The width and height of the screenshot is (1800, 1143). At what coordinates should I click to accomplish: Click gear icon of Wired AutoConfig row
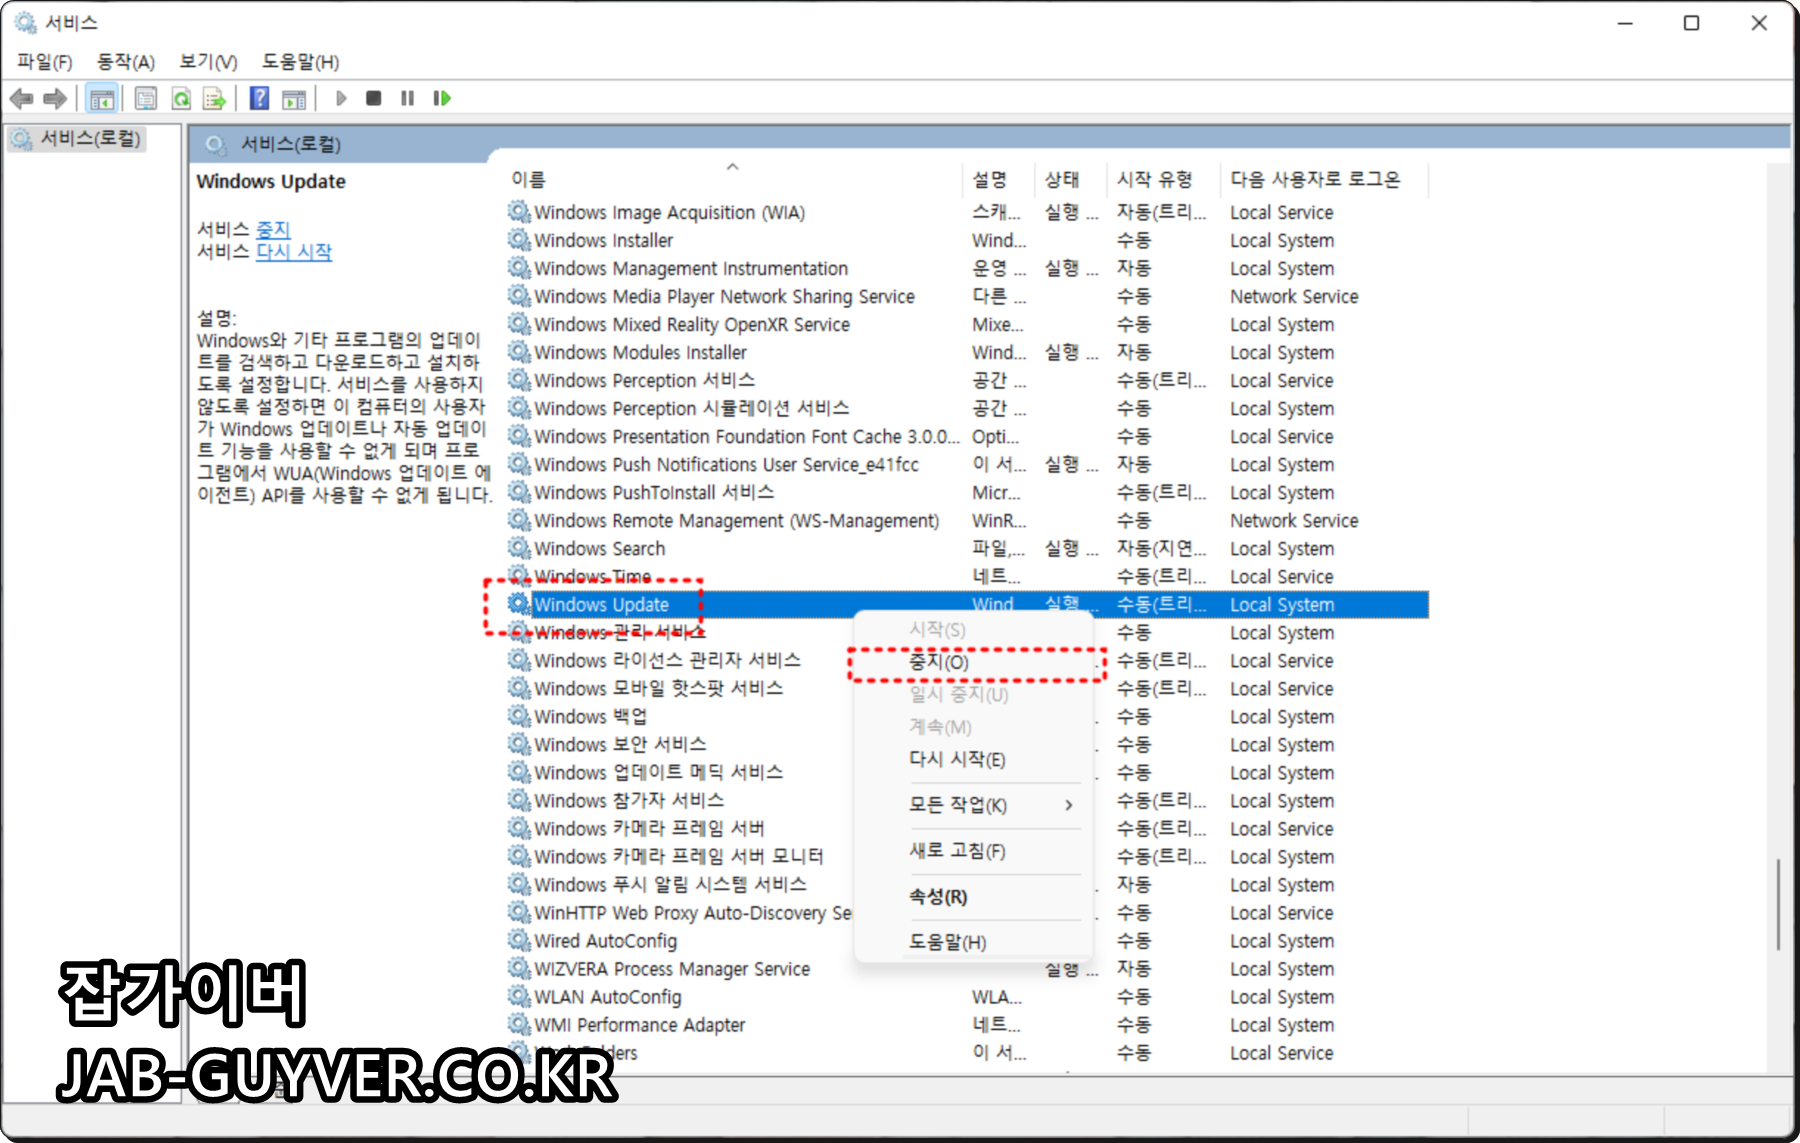tap(519, 940)
